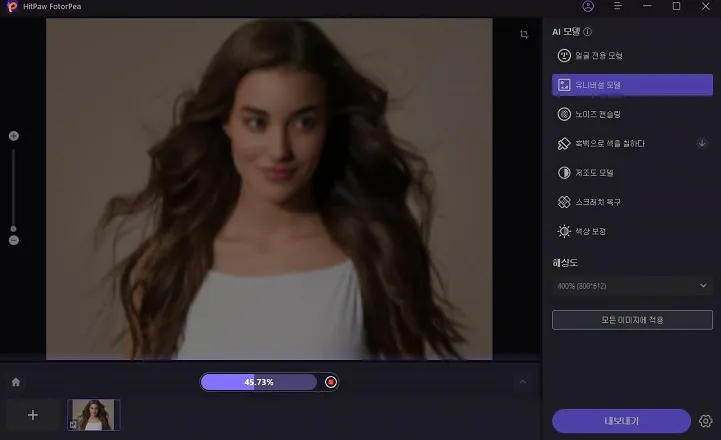Image resolution: width=721 pixels, height=440 pixels.
Task: Click the zoom in plus icon
Action: tap(14, 136)
